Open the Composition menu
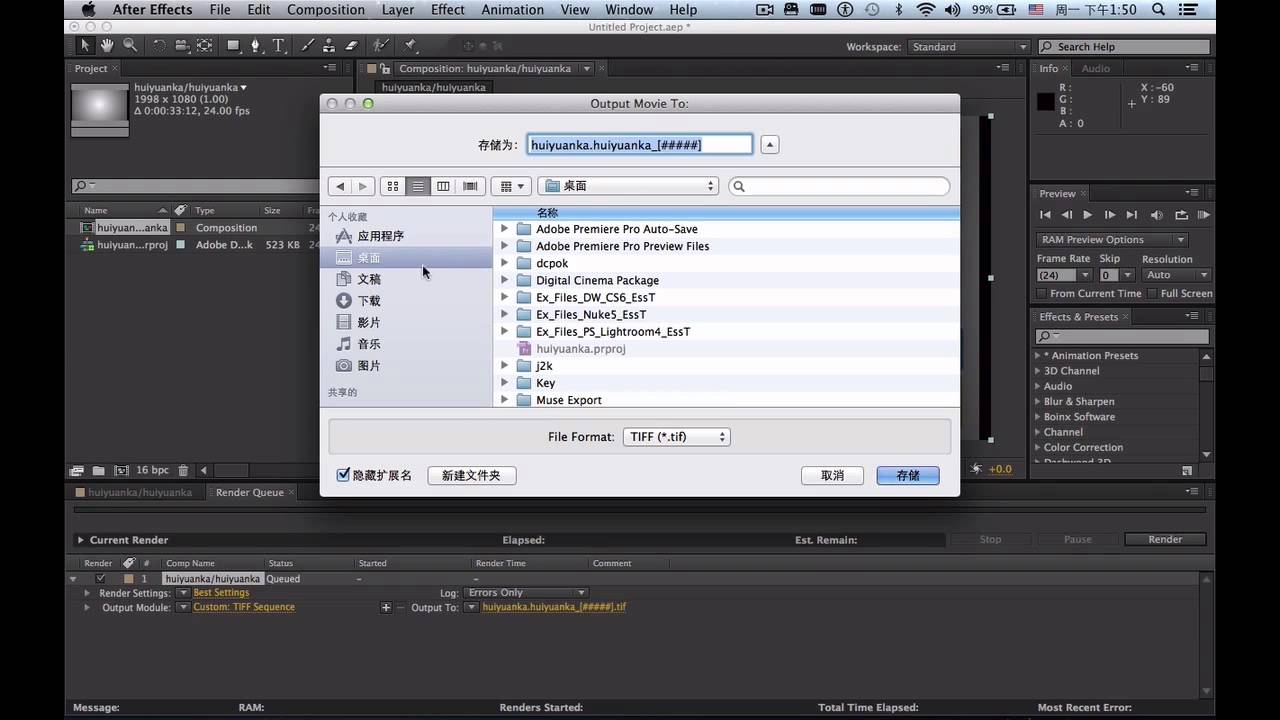 326,10
